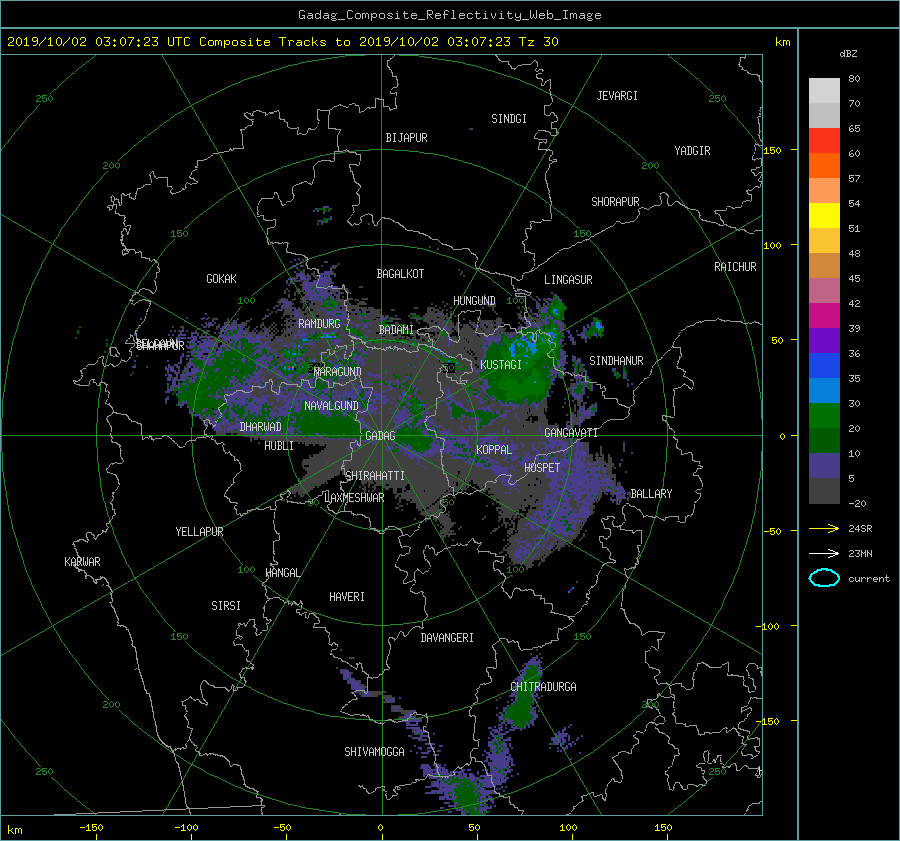
Task: Click the LAXMESHWAR city label
Action: pyautogui.click(x=354, y=498)
